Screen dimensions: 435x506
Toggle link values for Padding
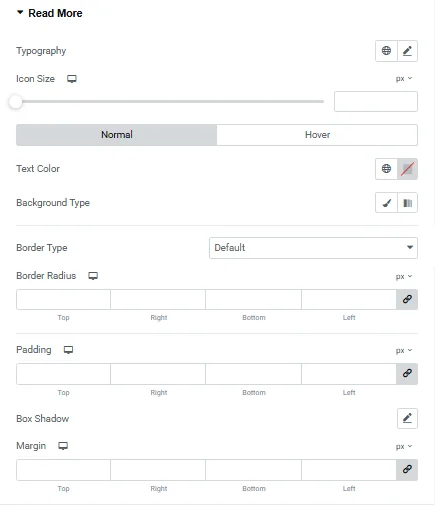point(407,374)
